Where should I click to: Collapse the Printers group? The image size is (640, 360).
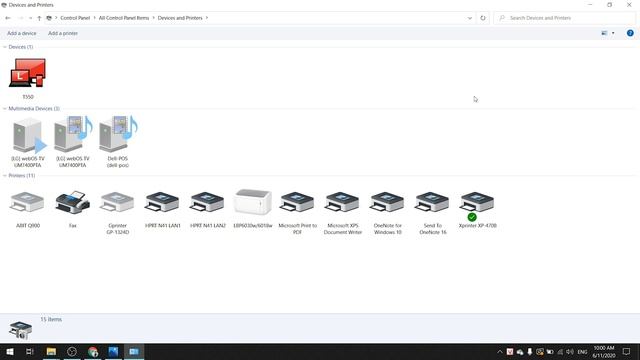(x=4, y=176)
